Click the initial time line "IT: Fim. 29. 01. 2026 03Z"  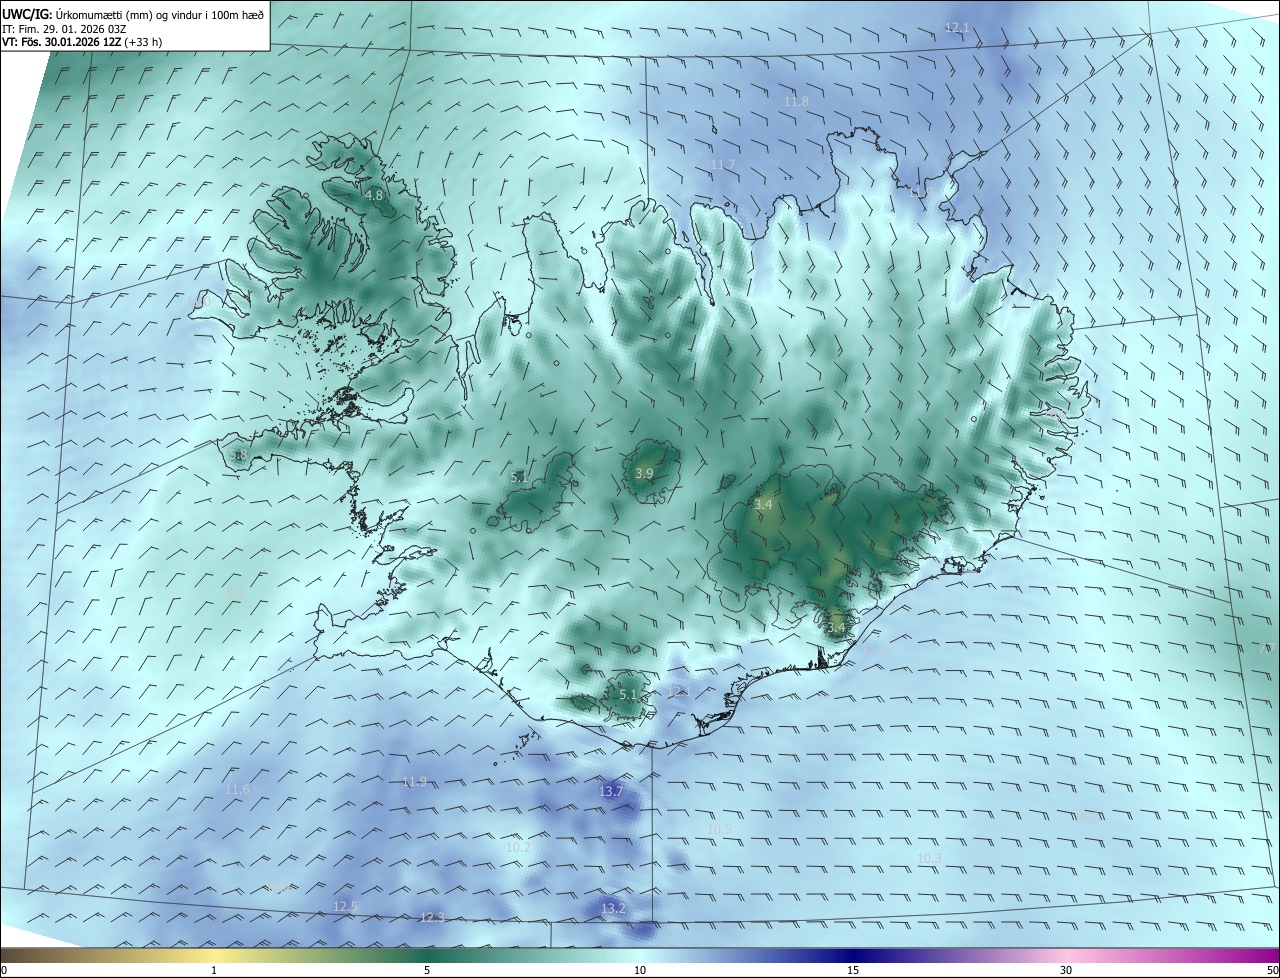64,29
